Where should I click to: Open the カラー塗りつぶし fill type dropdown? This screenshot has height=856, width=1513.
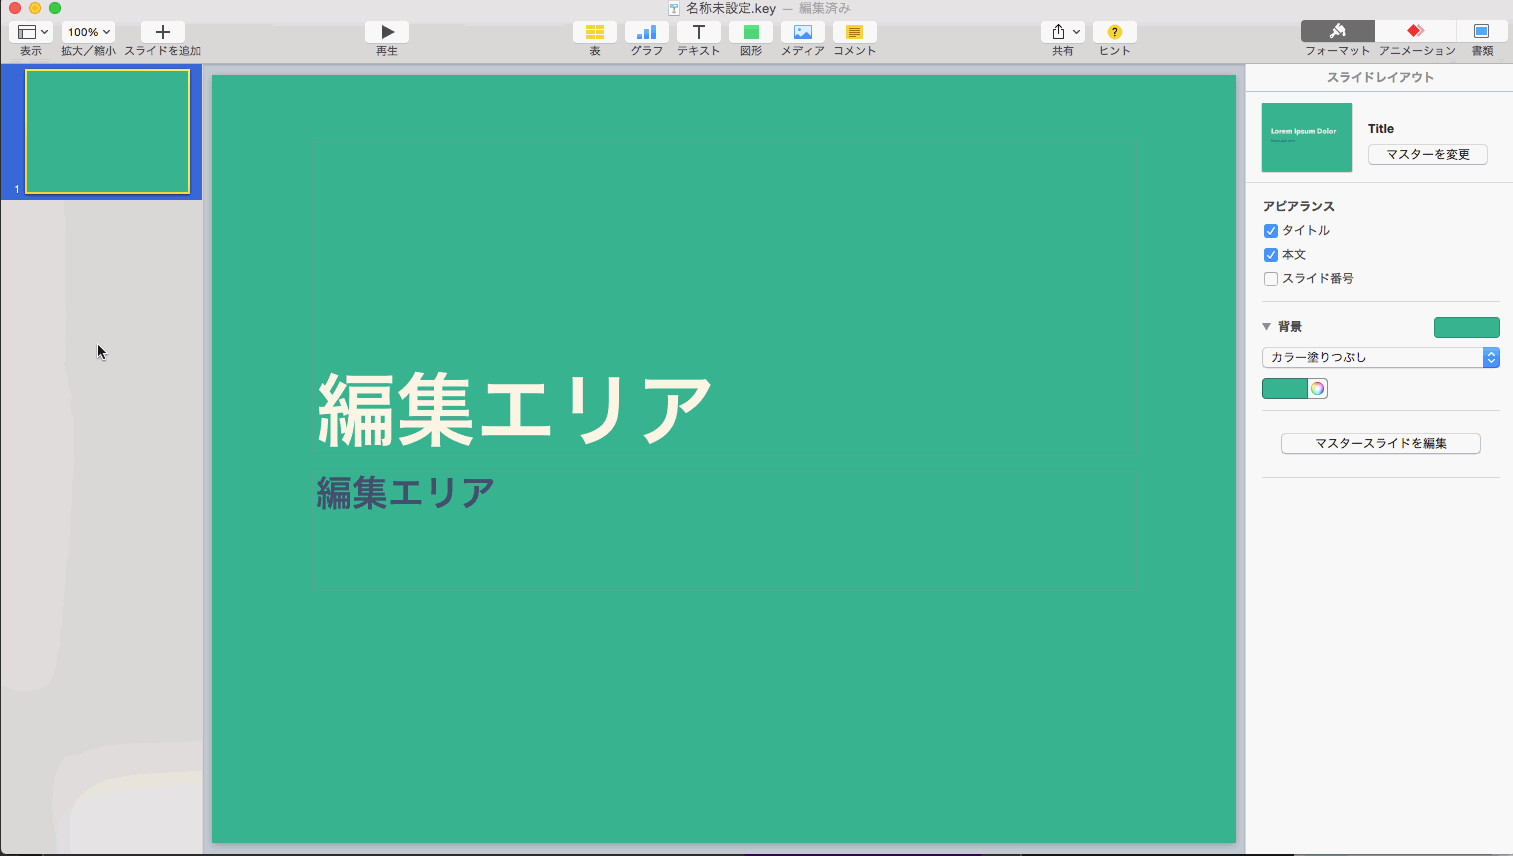[1381, 357]
